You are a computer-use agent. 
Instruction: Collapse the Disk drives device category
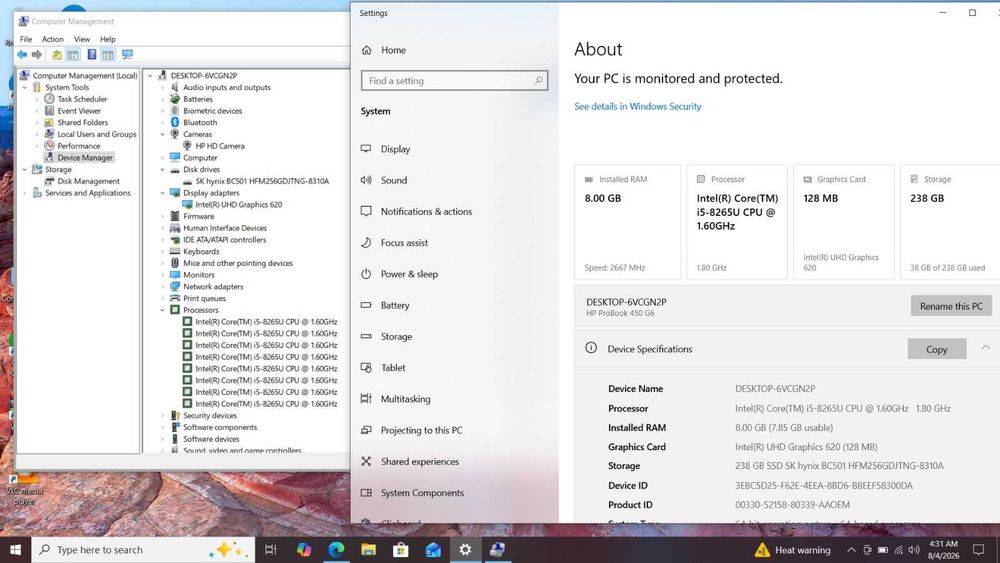pyautogui.click(x=163, y=170)
